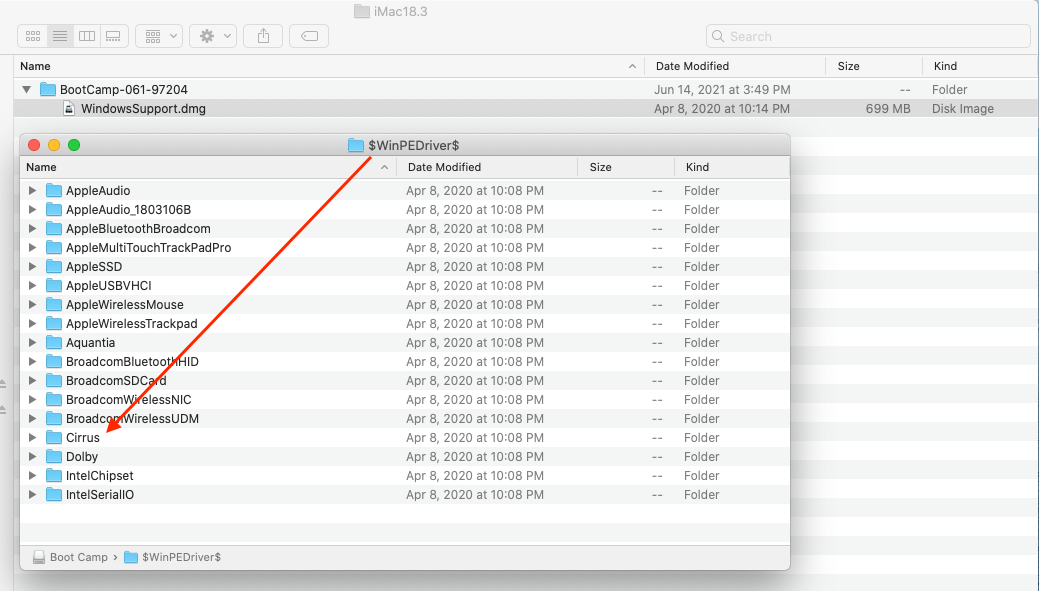
Task: Expand the Cirrus folder
Action: 32,437
